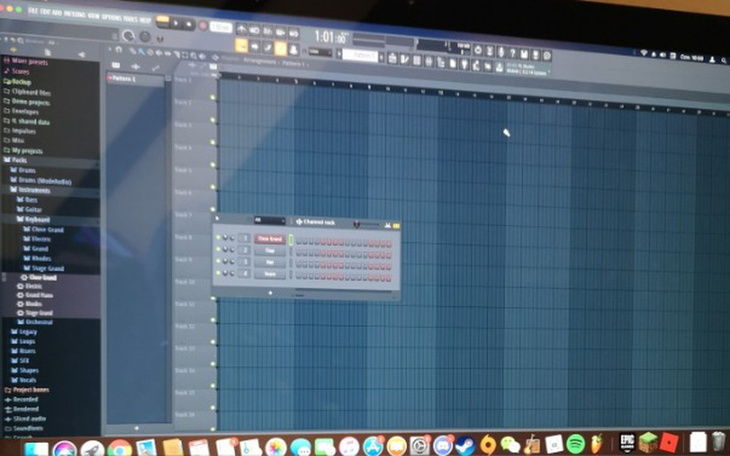Screen dimensions: 730x456
Task: Adjust the channel rack swing slider
Action: (x=367, y=225)
